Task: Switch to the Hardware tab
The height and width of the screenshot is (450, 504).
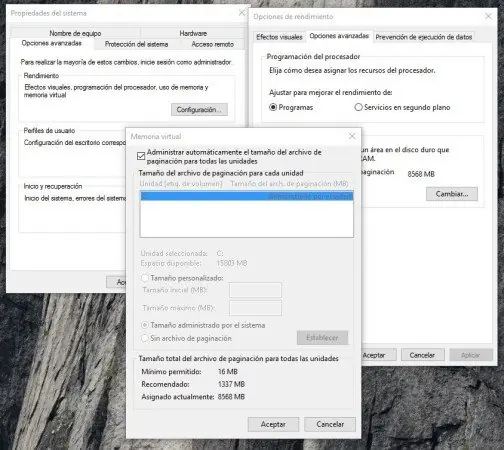Action: coord(193,33)
